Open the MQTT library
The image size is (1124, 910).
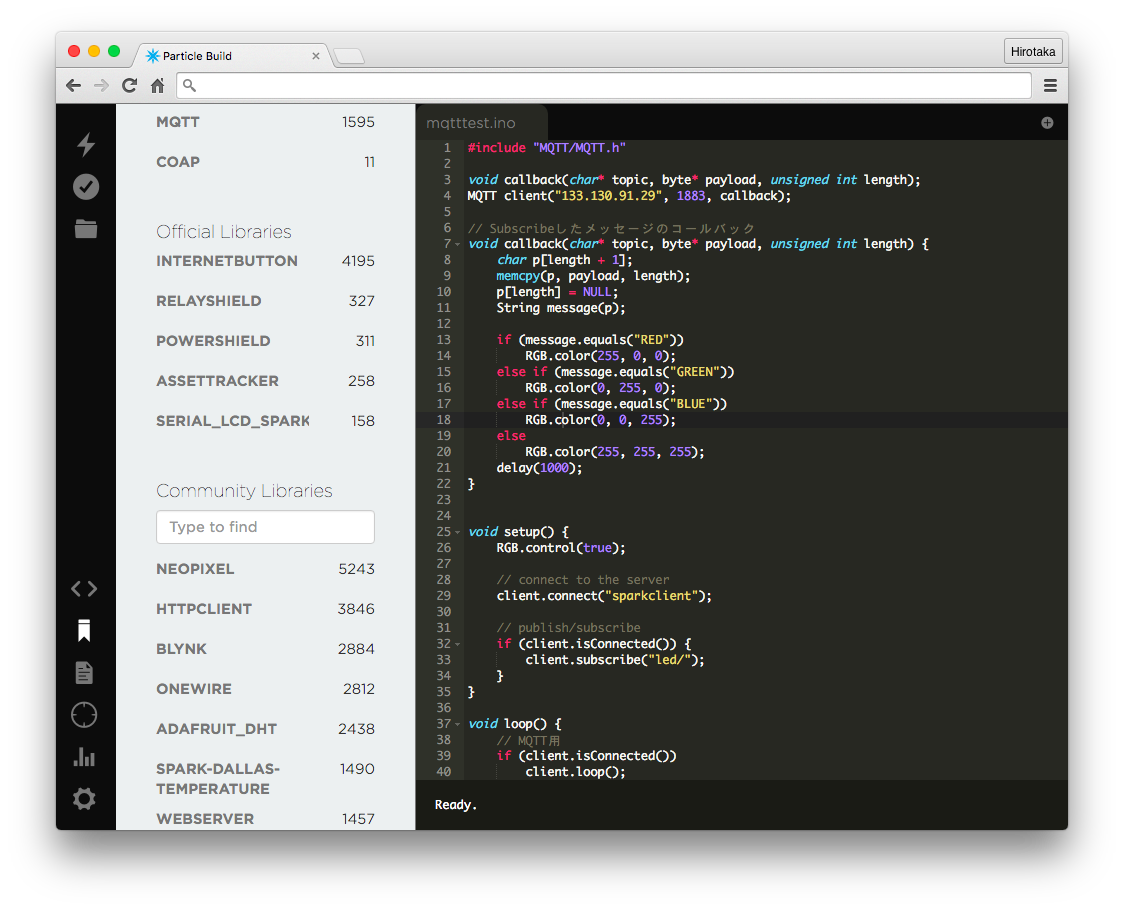(x=265, y=122)
